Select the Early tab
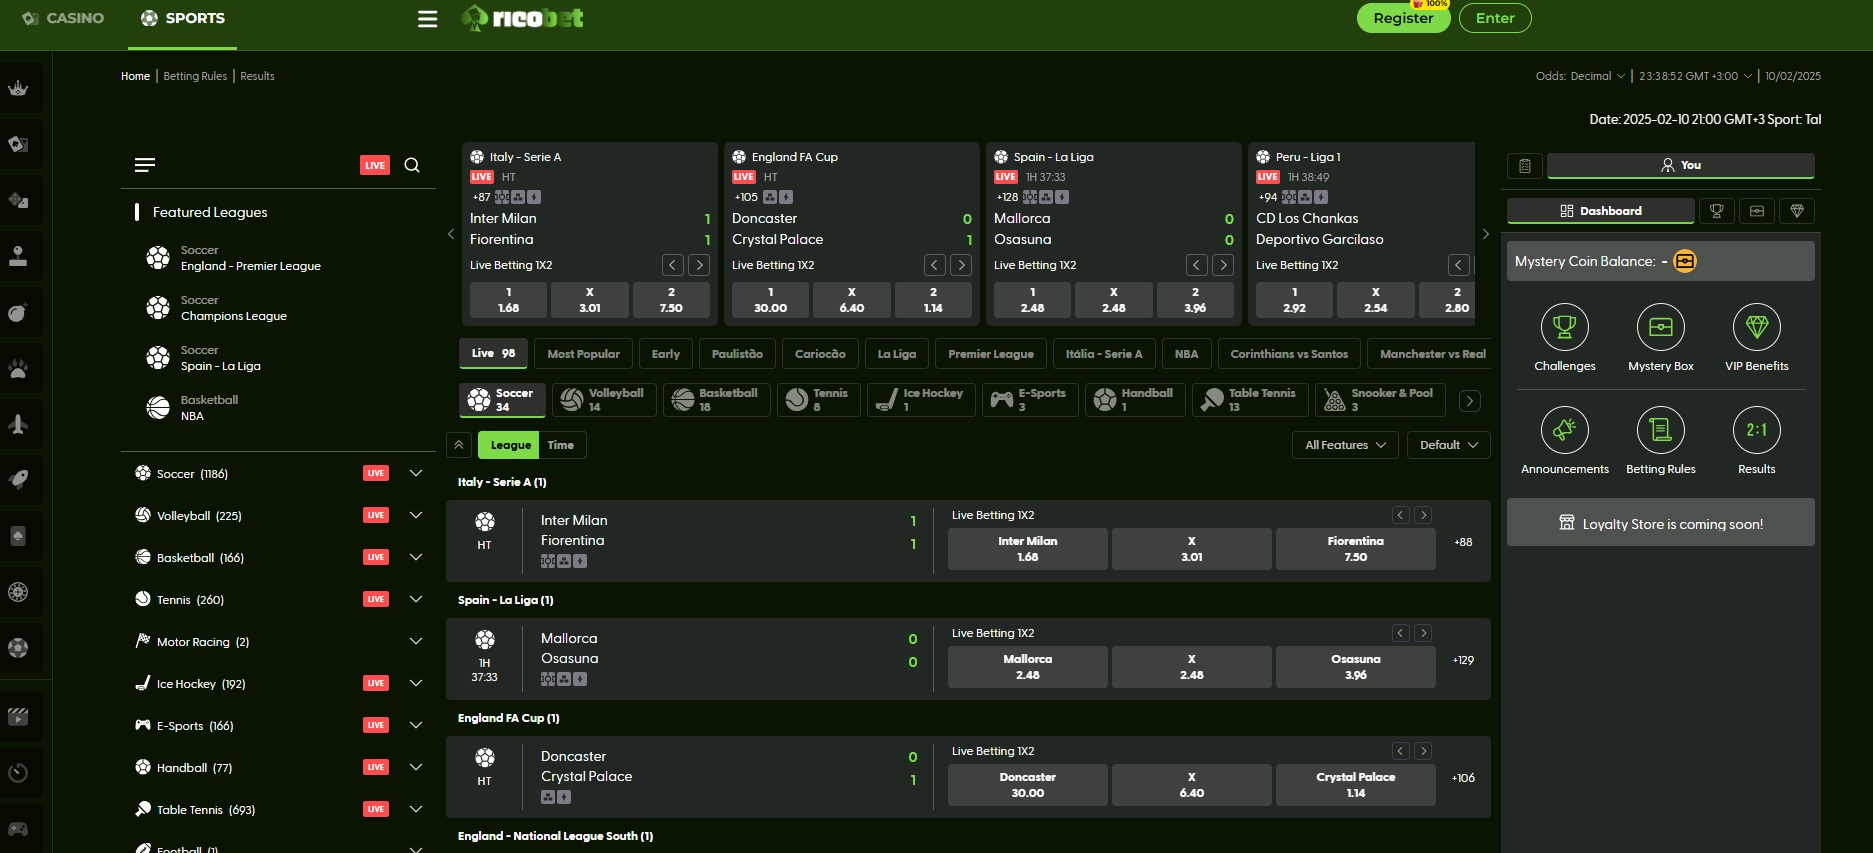This screenshot has height=853, width=1873. (x=665, y=354)
